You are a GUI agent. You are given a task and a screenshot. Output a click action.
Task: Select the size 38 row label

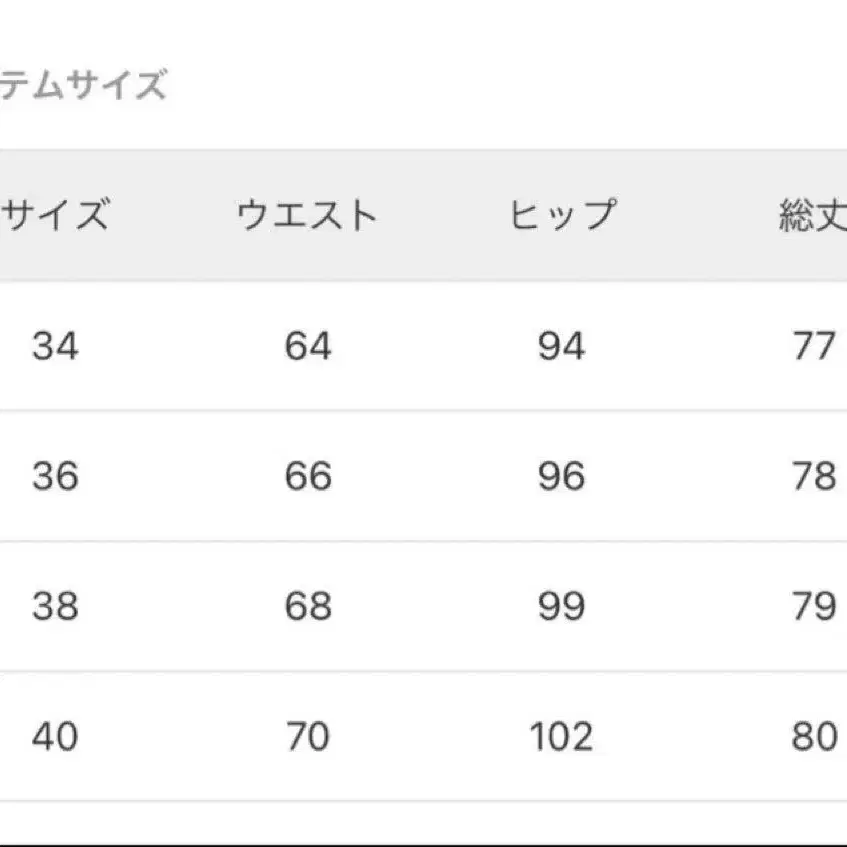(55, 606)
